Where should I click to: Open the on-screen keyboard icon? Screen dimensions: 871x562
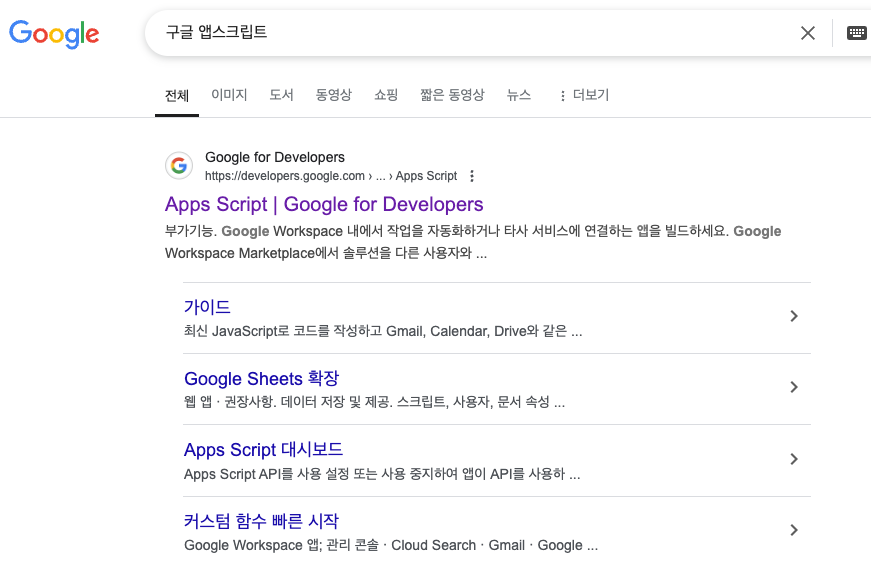pos(857,33)
